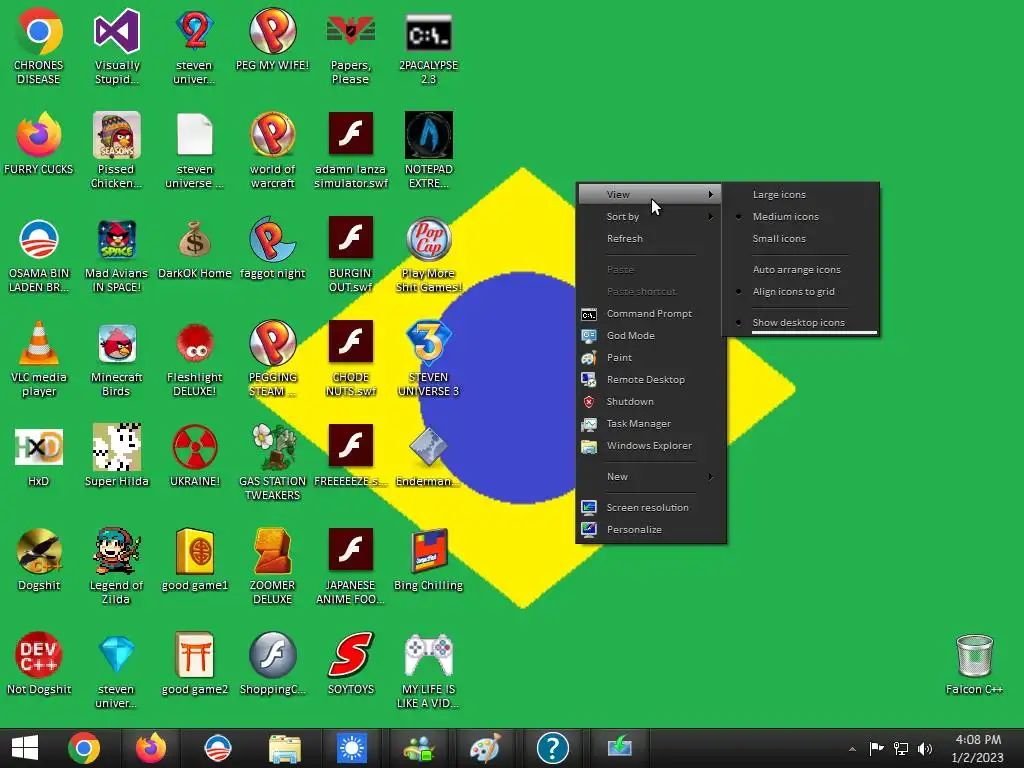Select Large icons view option
Image resolution: width=1024 pixels, height=768 pixels.
801,195
